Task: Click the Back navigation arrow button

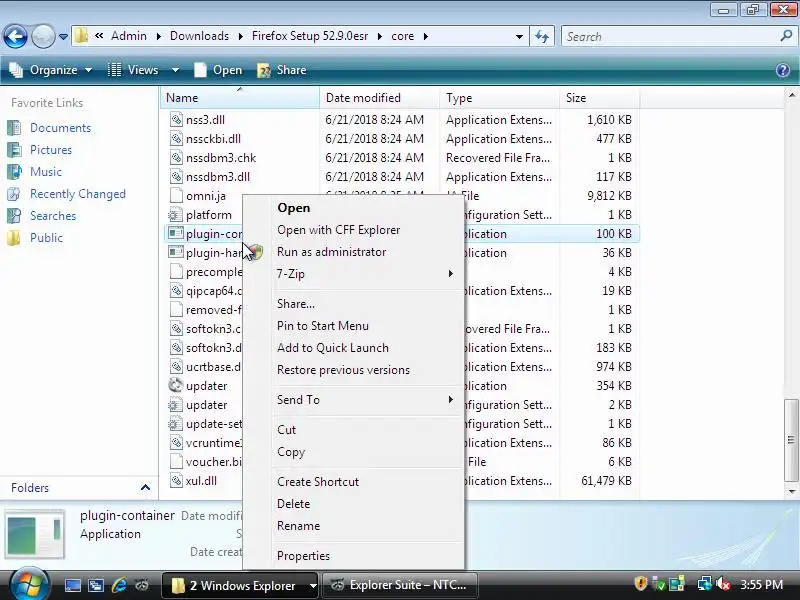Action: click(15, 36)
